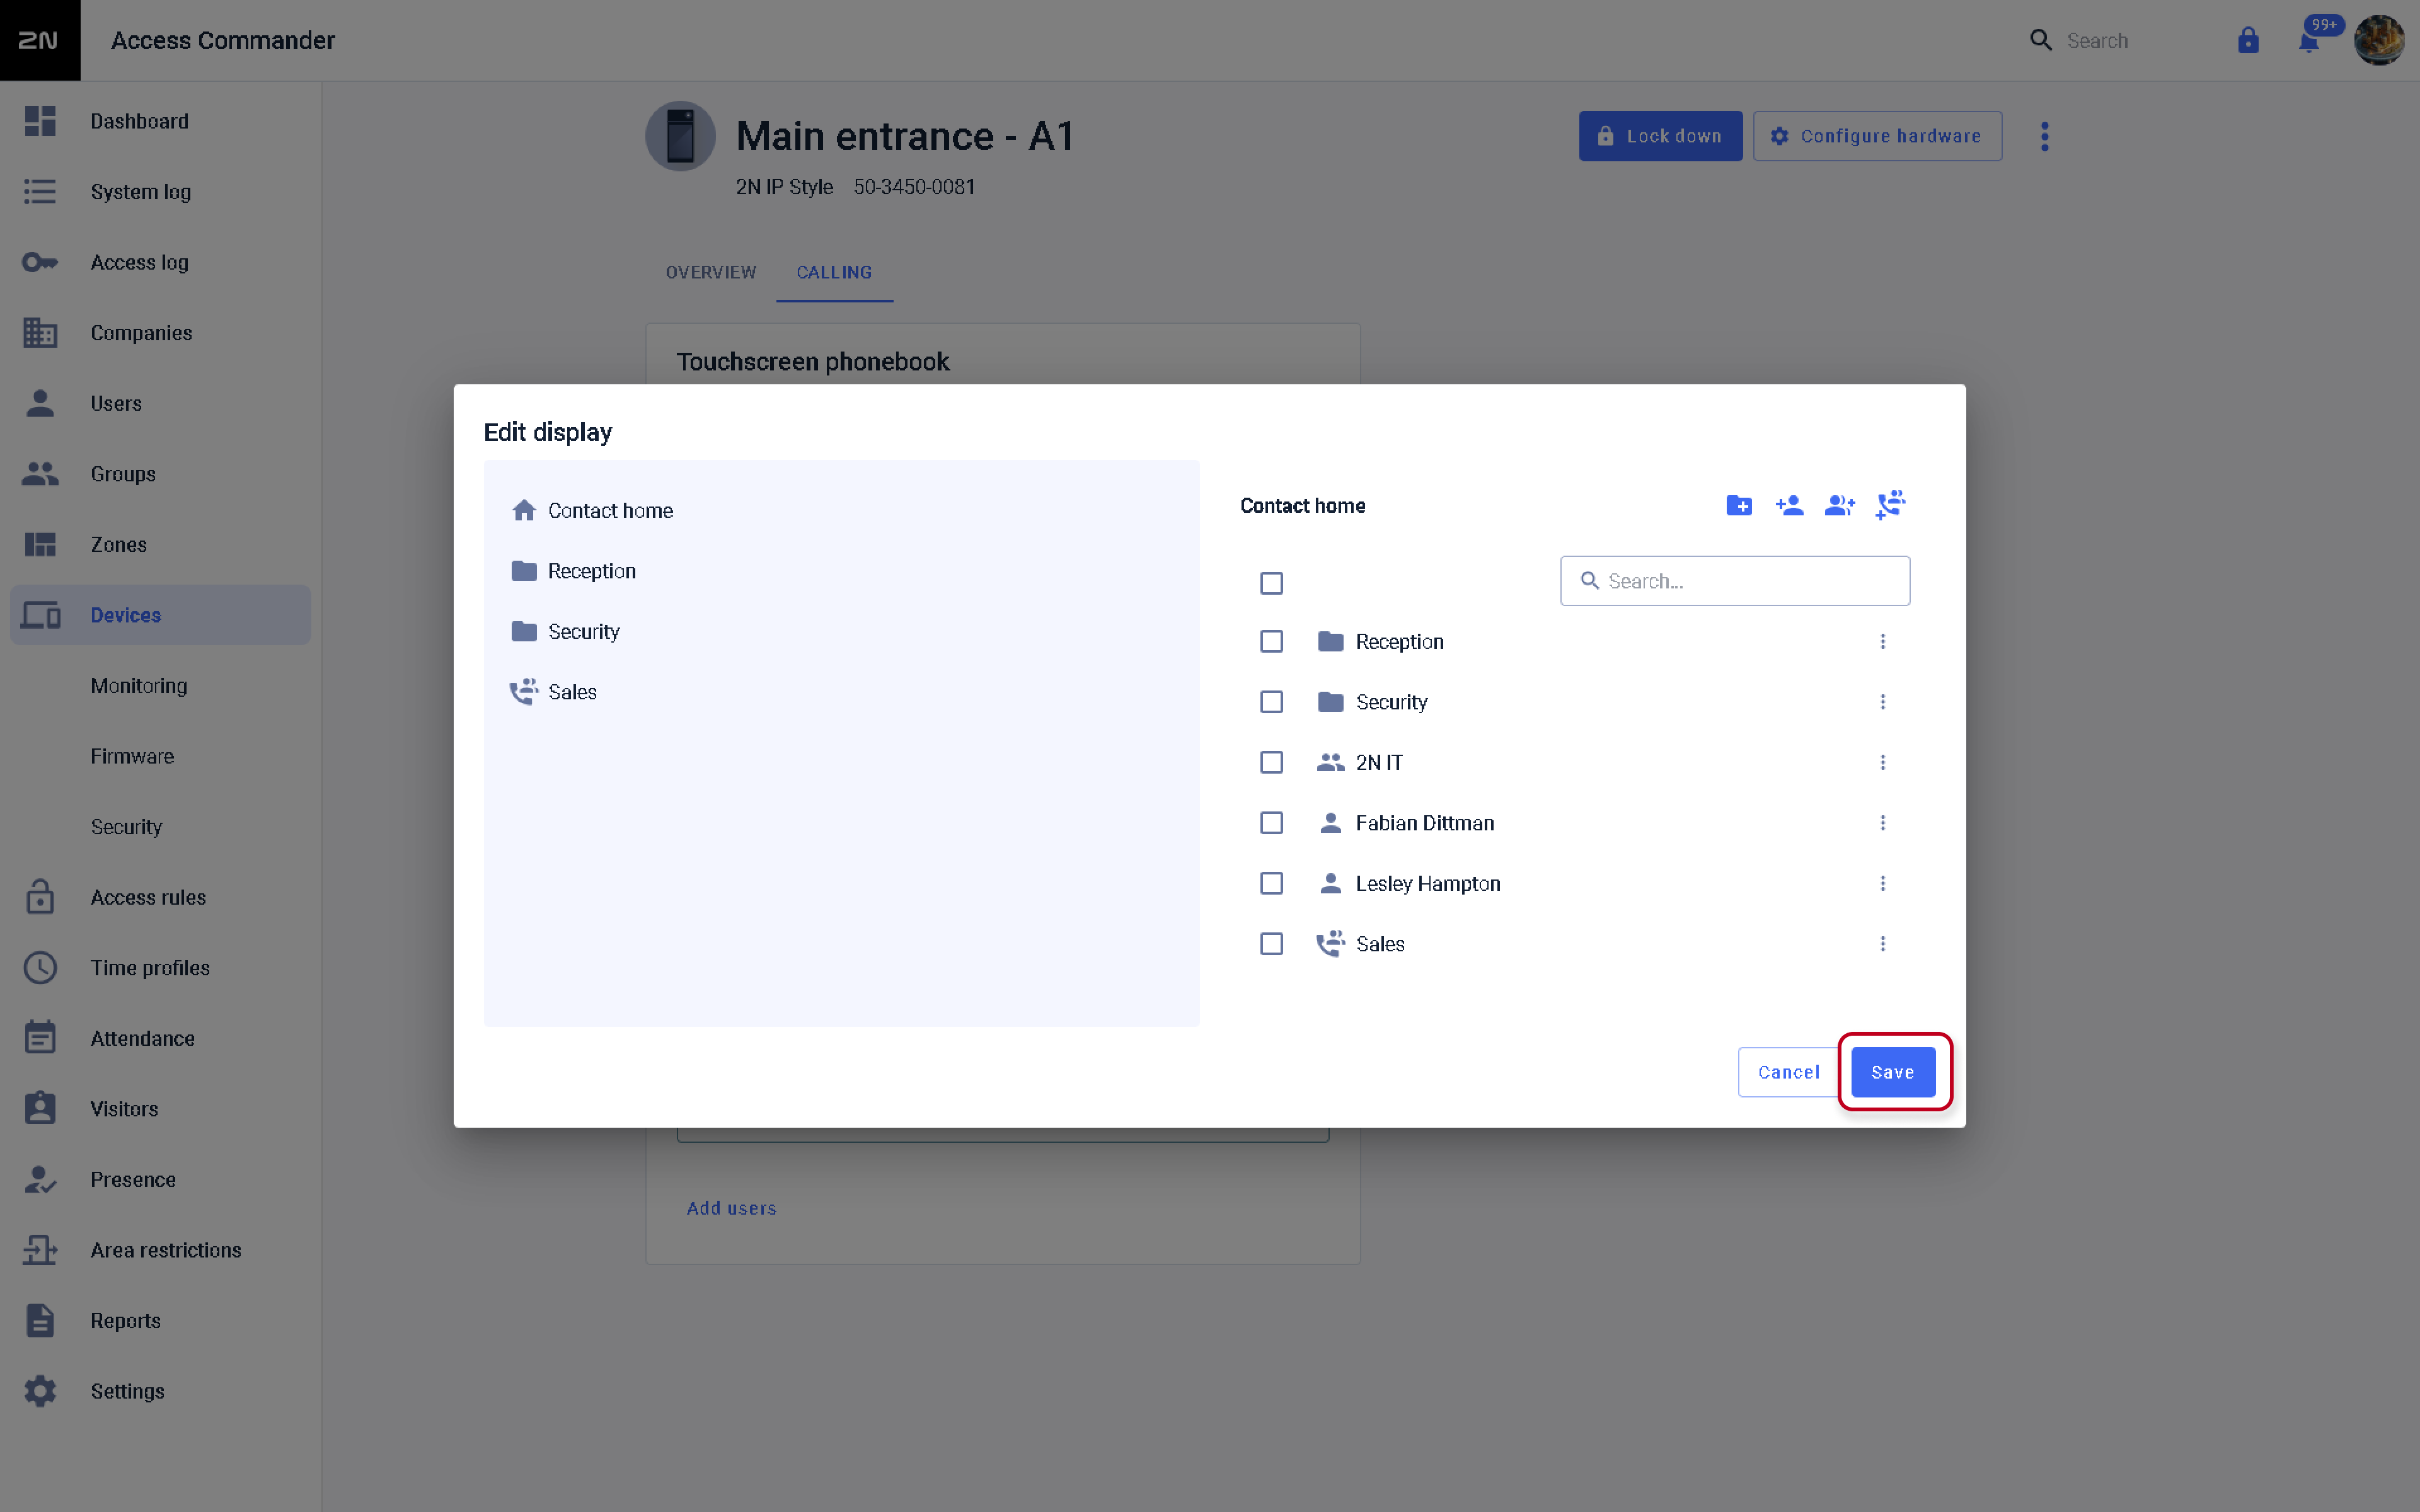Click the Access log key icon

[x=40, y=262]
